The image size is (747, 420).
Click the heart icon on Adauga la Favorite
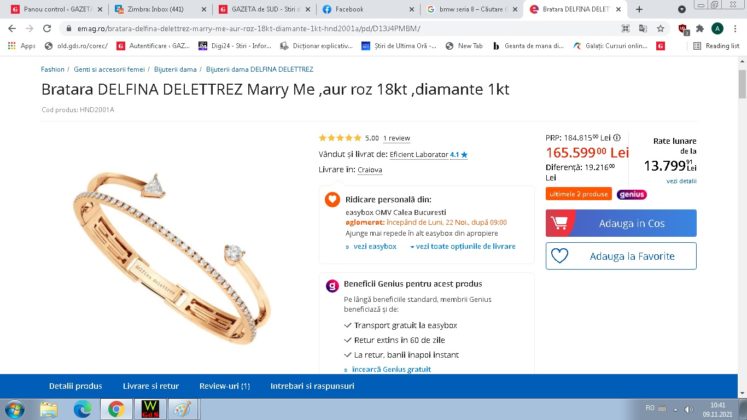[560, 256]
